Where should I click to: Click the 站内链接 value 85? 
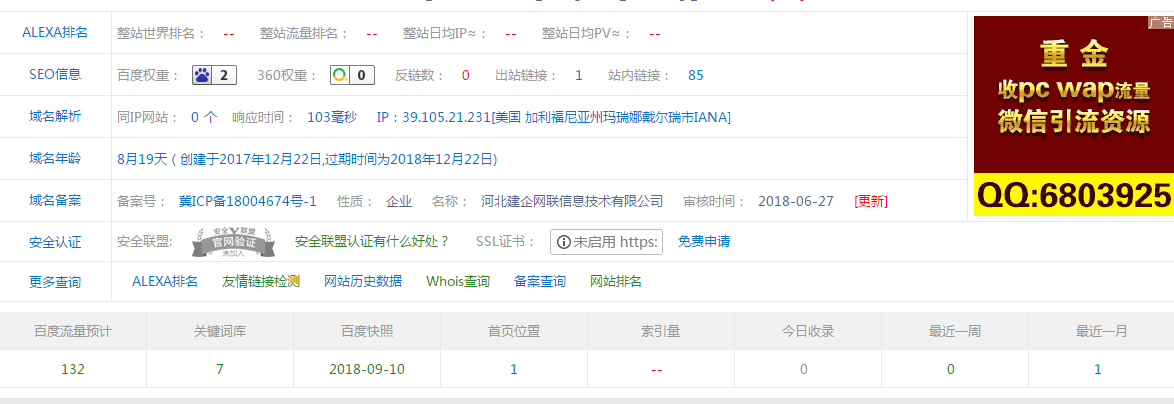tap(696, 76)
